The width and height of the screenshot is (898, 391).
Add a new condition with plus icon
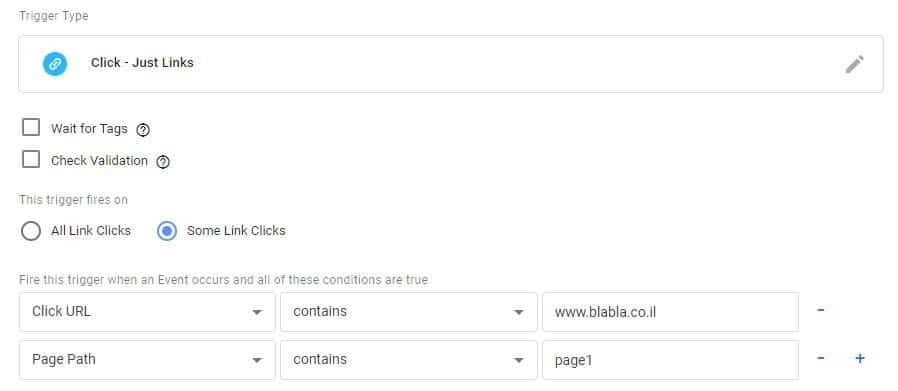(x=860, y=358)
